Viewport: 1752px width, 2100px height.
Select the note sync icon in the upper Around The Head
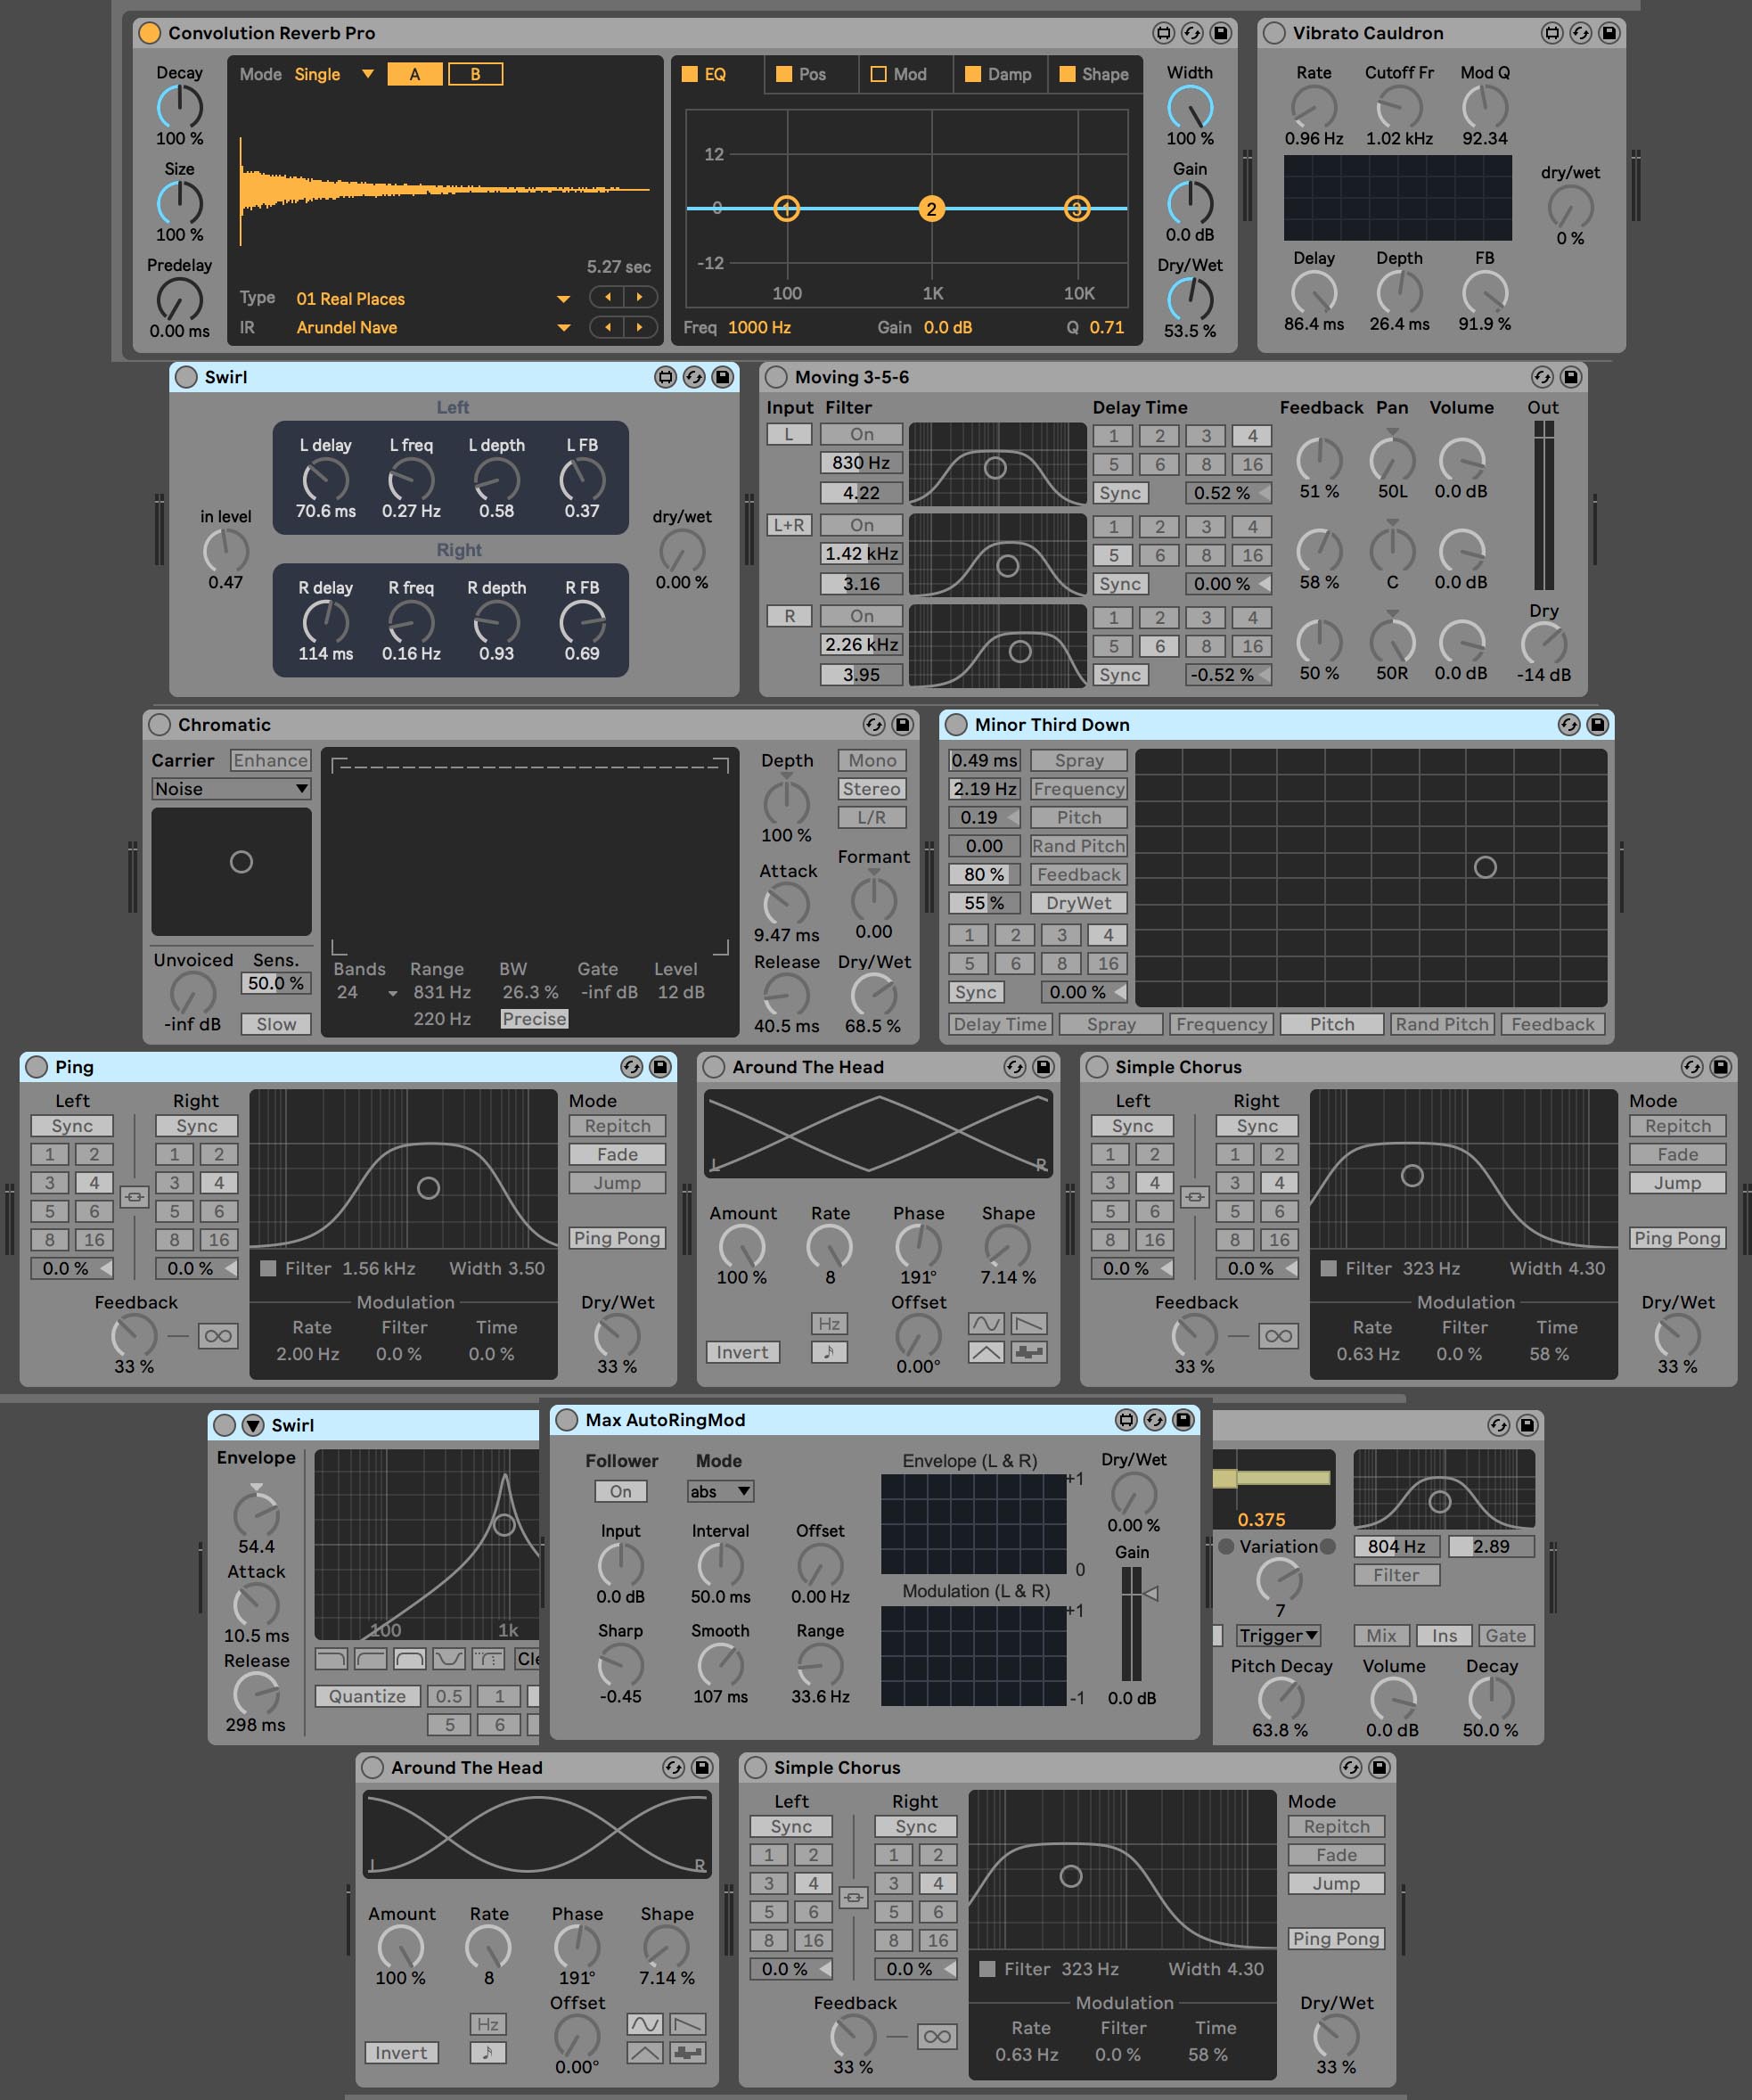click(829, 1352)
